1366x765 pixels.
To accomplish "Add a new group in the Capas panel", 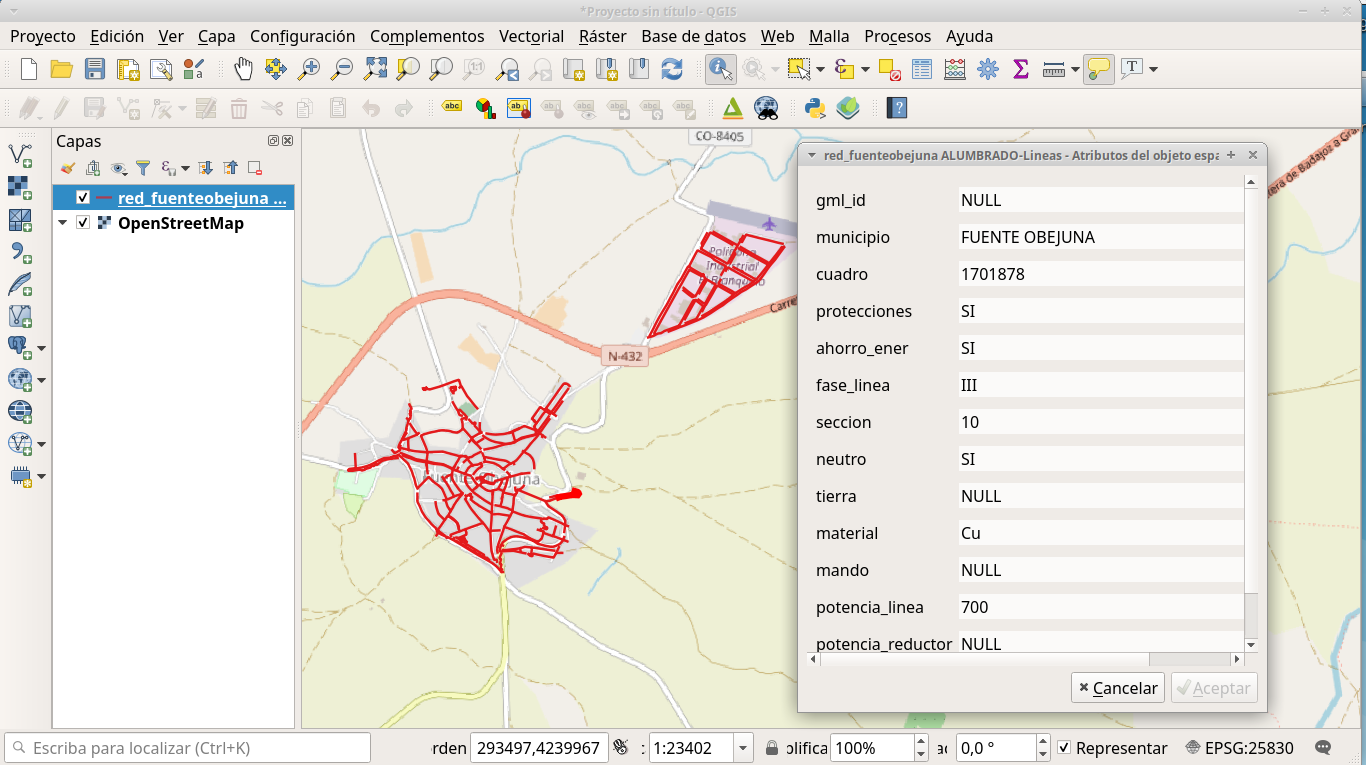I will point(92,167).
